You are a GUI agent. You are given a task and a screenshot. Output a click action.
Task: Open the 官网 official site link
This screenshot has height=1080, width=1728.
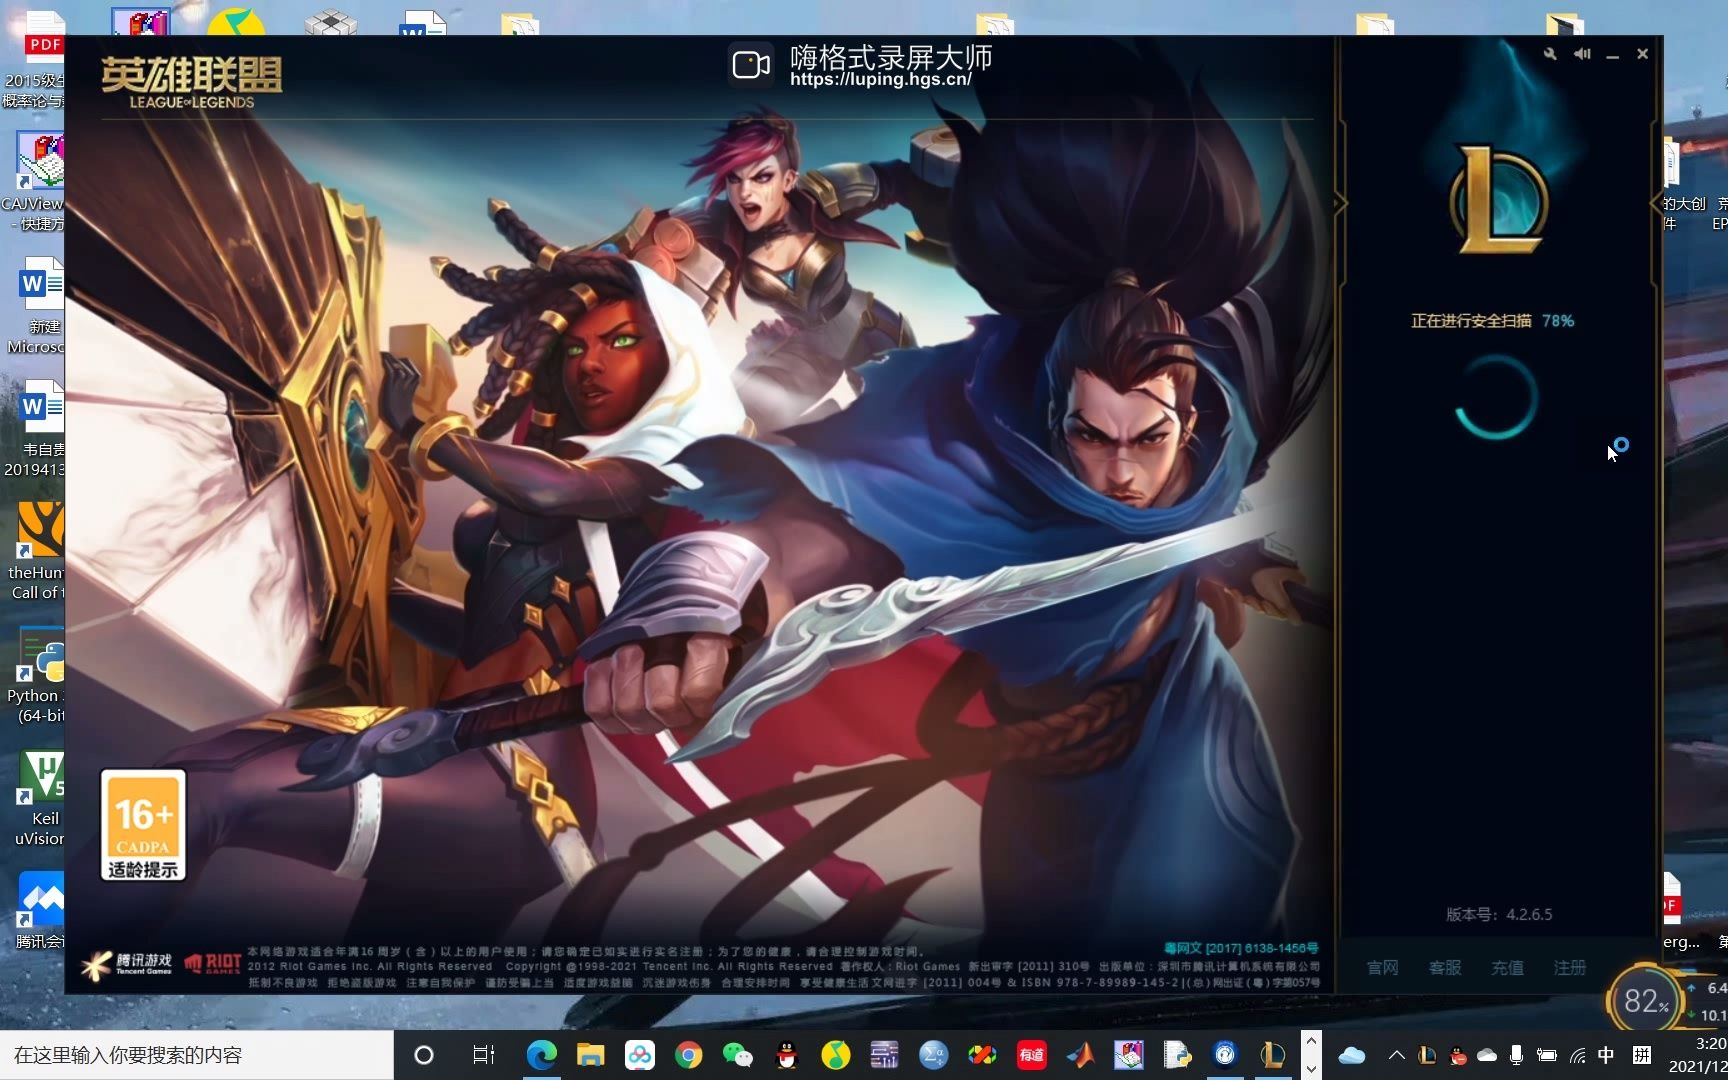click(1383, 968)
